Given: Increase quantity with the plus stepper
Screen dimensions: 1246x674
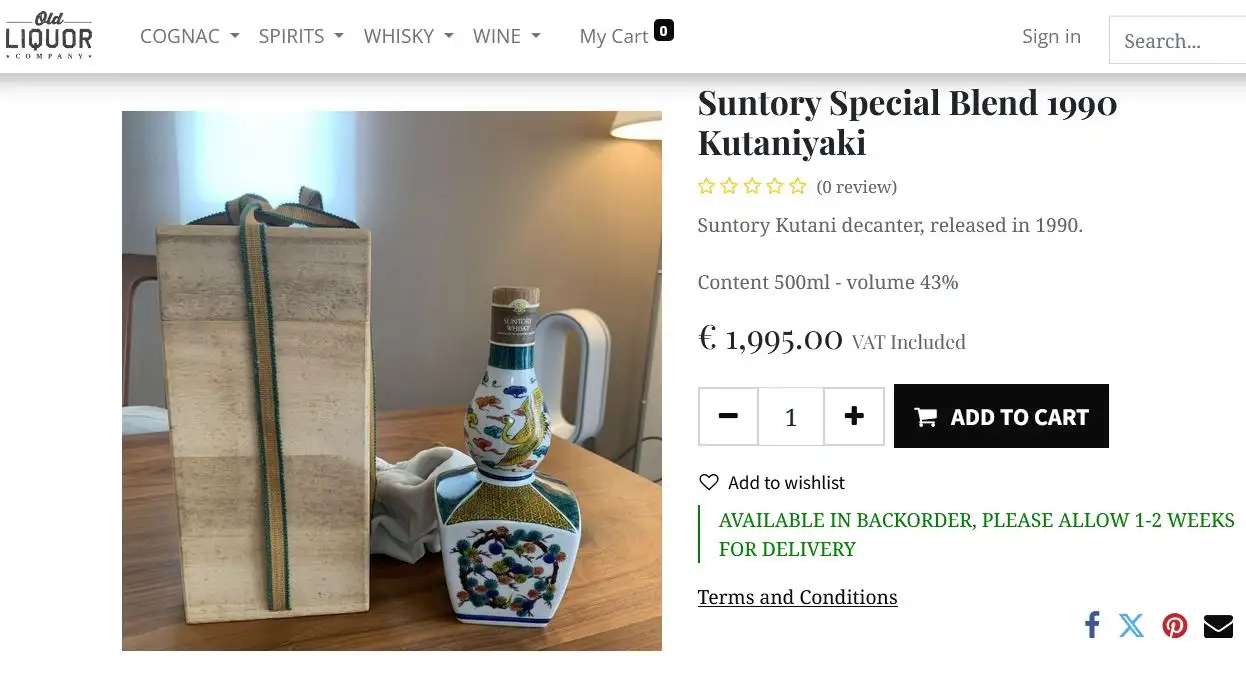Looking at the screenshot, I should (854, 416).
